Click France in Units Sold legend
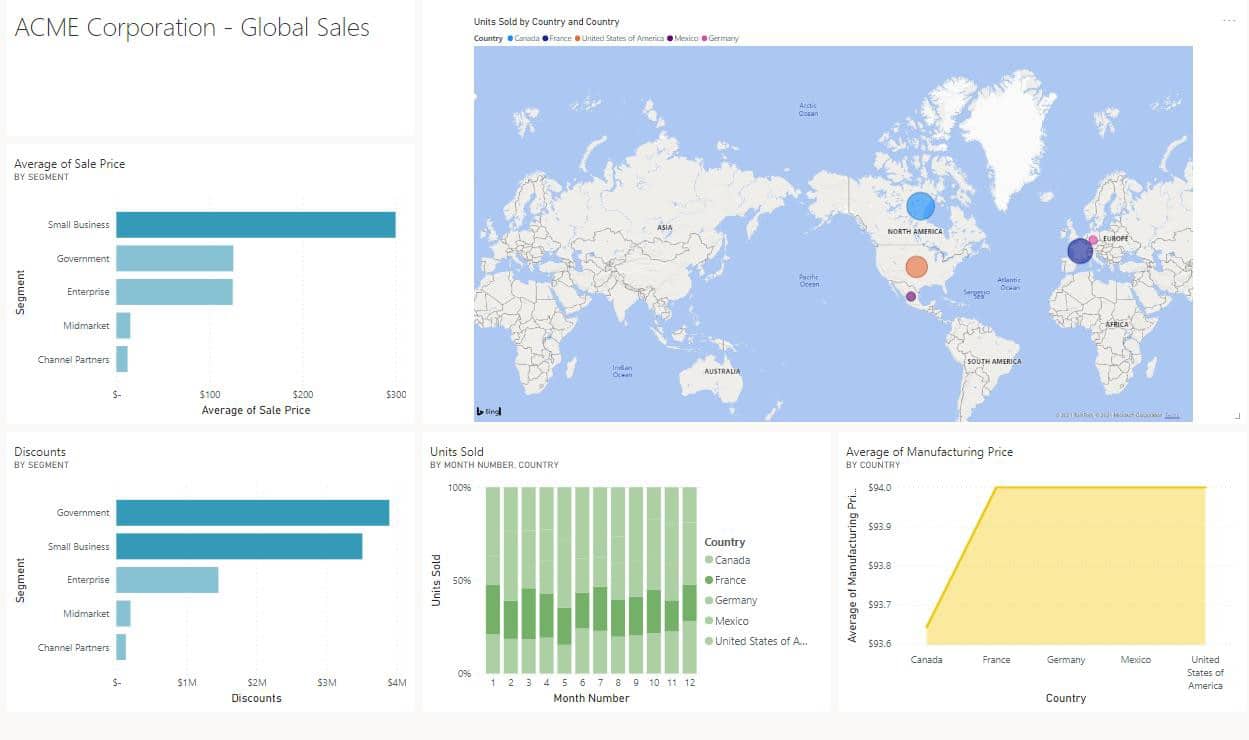Image resolution: width=1249 pixels, height=740 pixels. [x=725, y=580]
